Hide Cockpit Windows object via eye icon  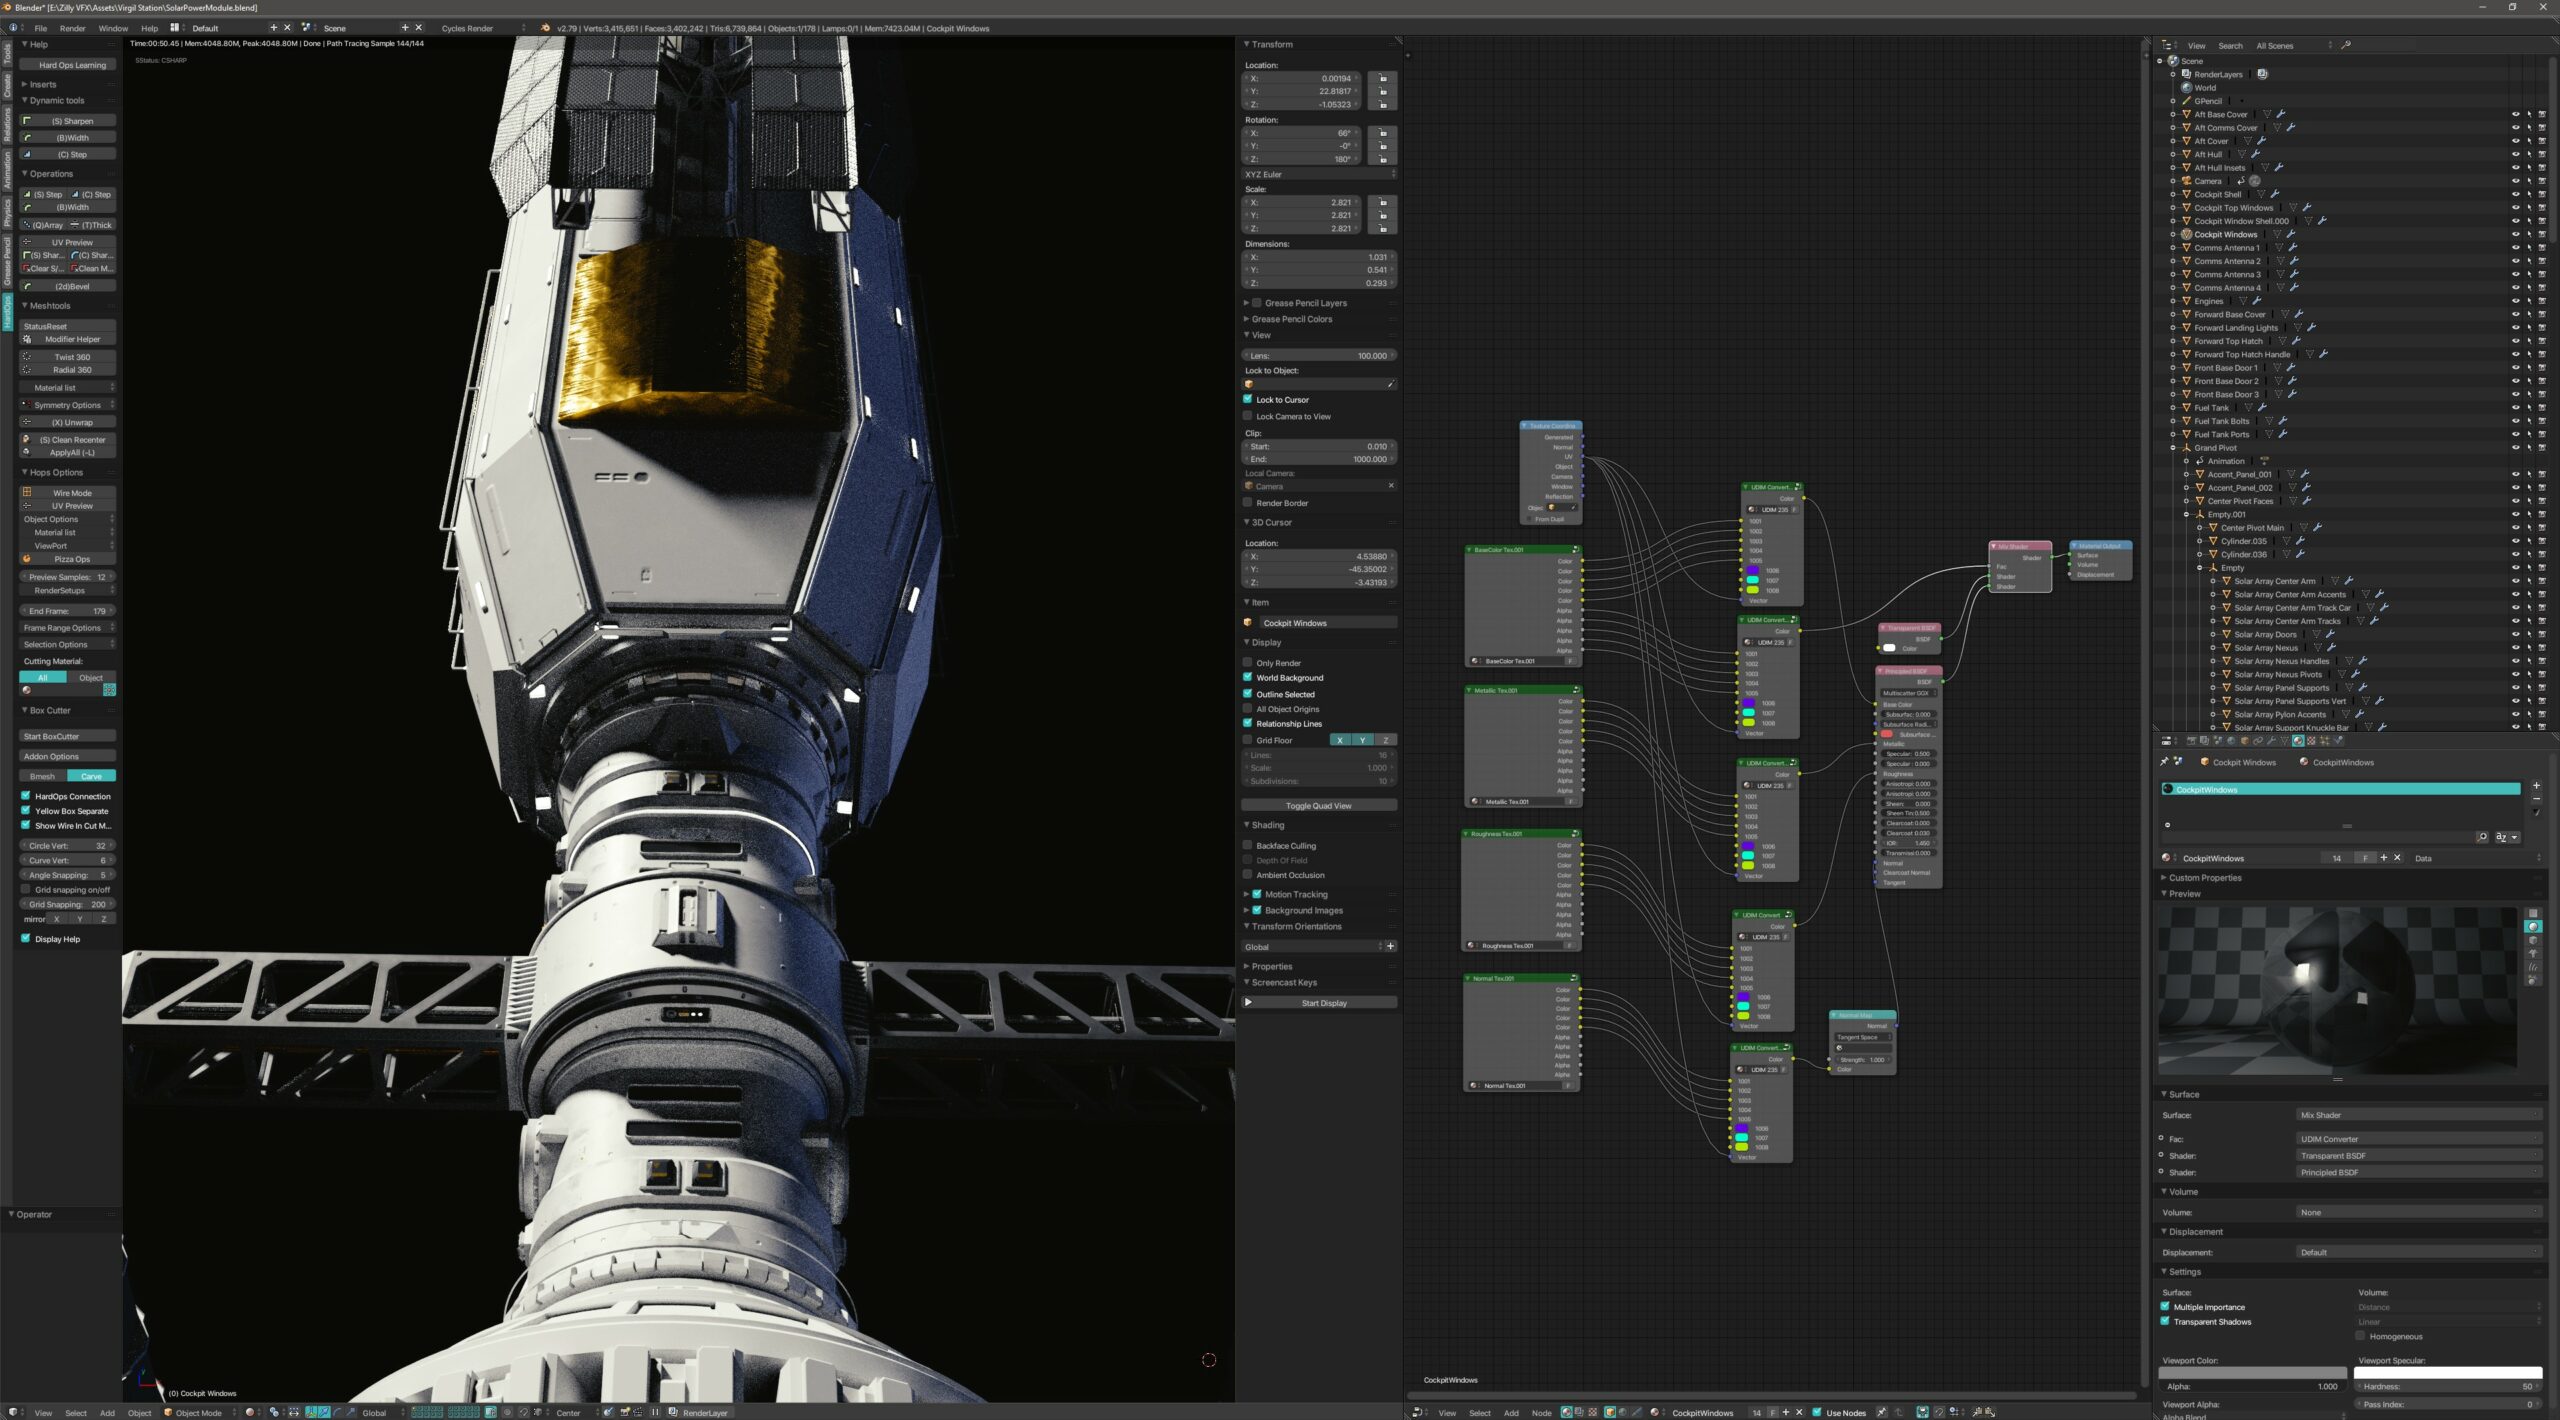click(x=2516, y=234)
